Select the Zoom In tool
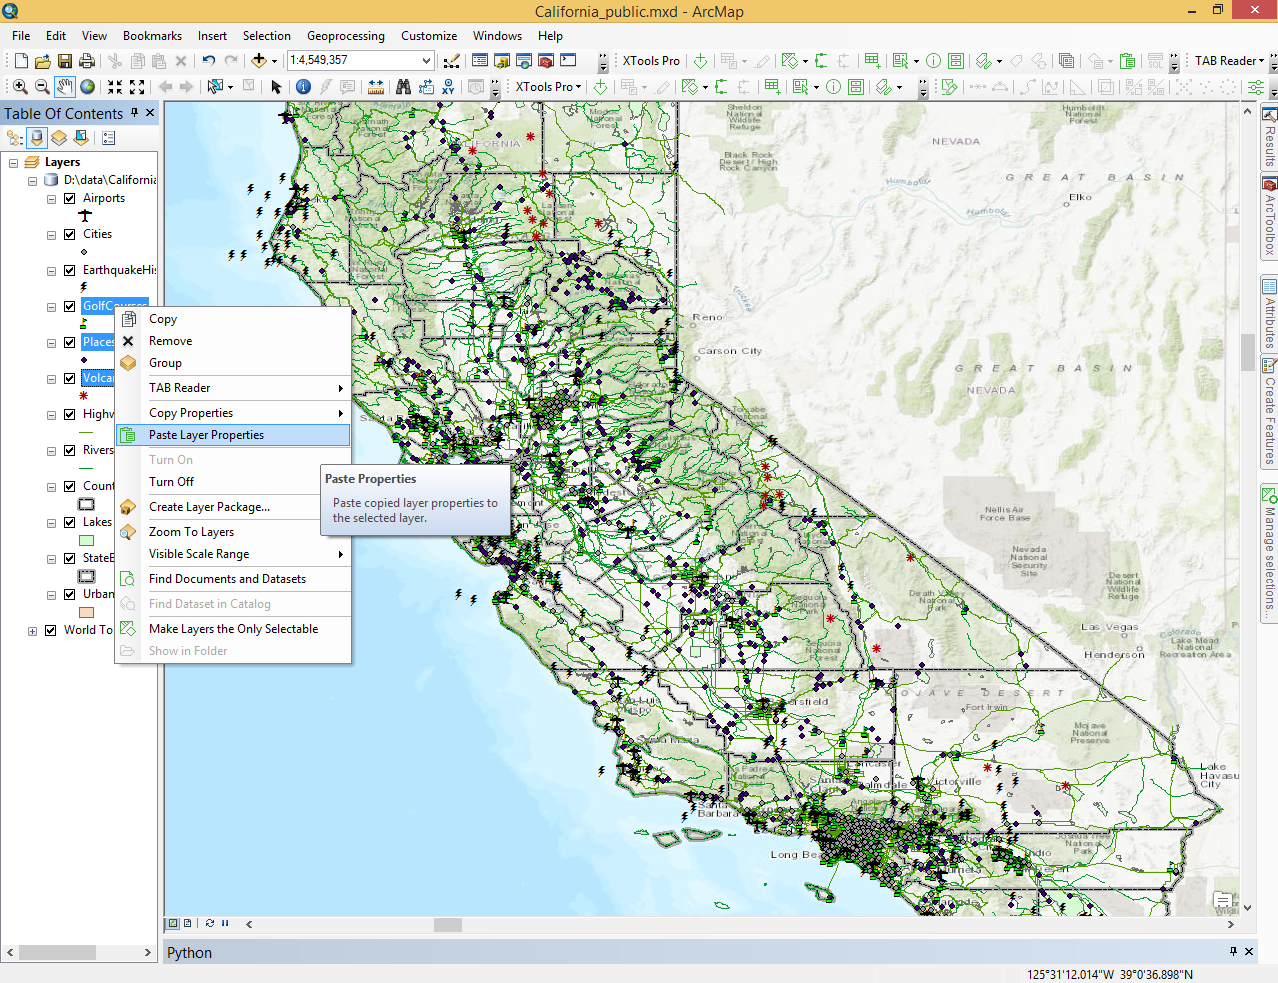The height and width of the screenshot is (983, 1278). (x=20, y=87)
